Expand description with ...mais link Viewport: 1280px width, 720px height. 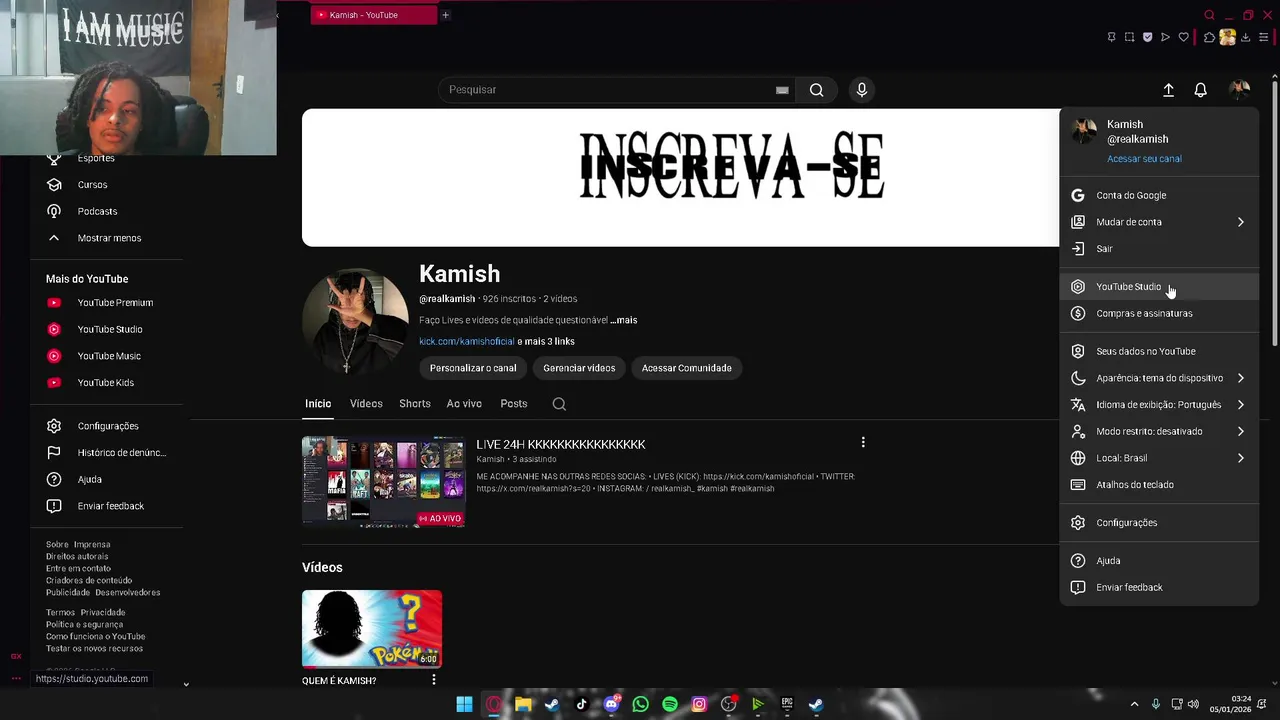click(x=624, y=320)
